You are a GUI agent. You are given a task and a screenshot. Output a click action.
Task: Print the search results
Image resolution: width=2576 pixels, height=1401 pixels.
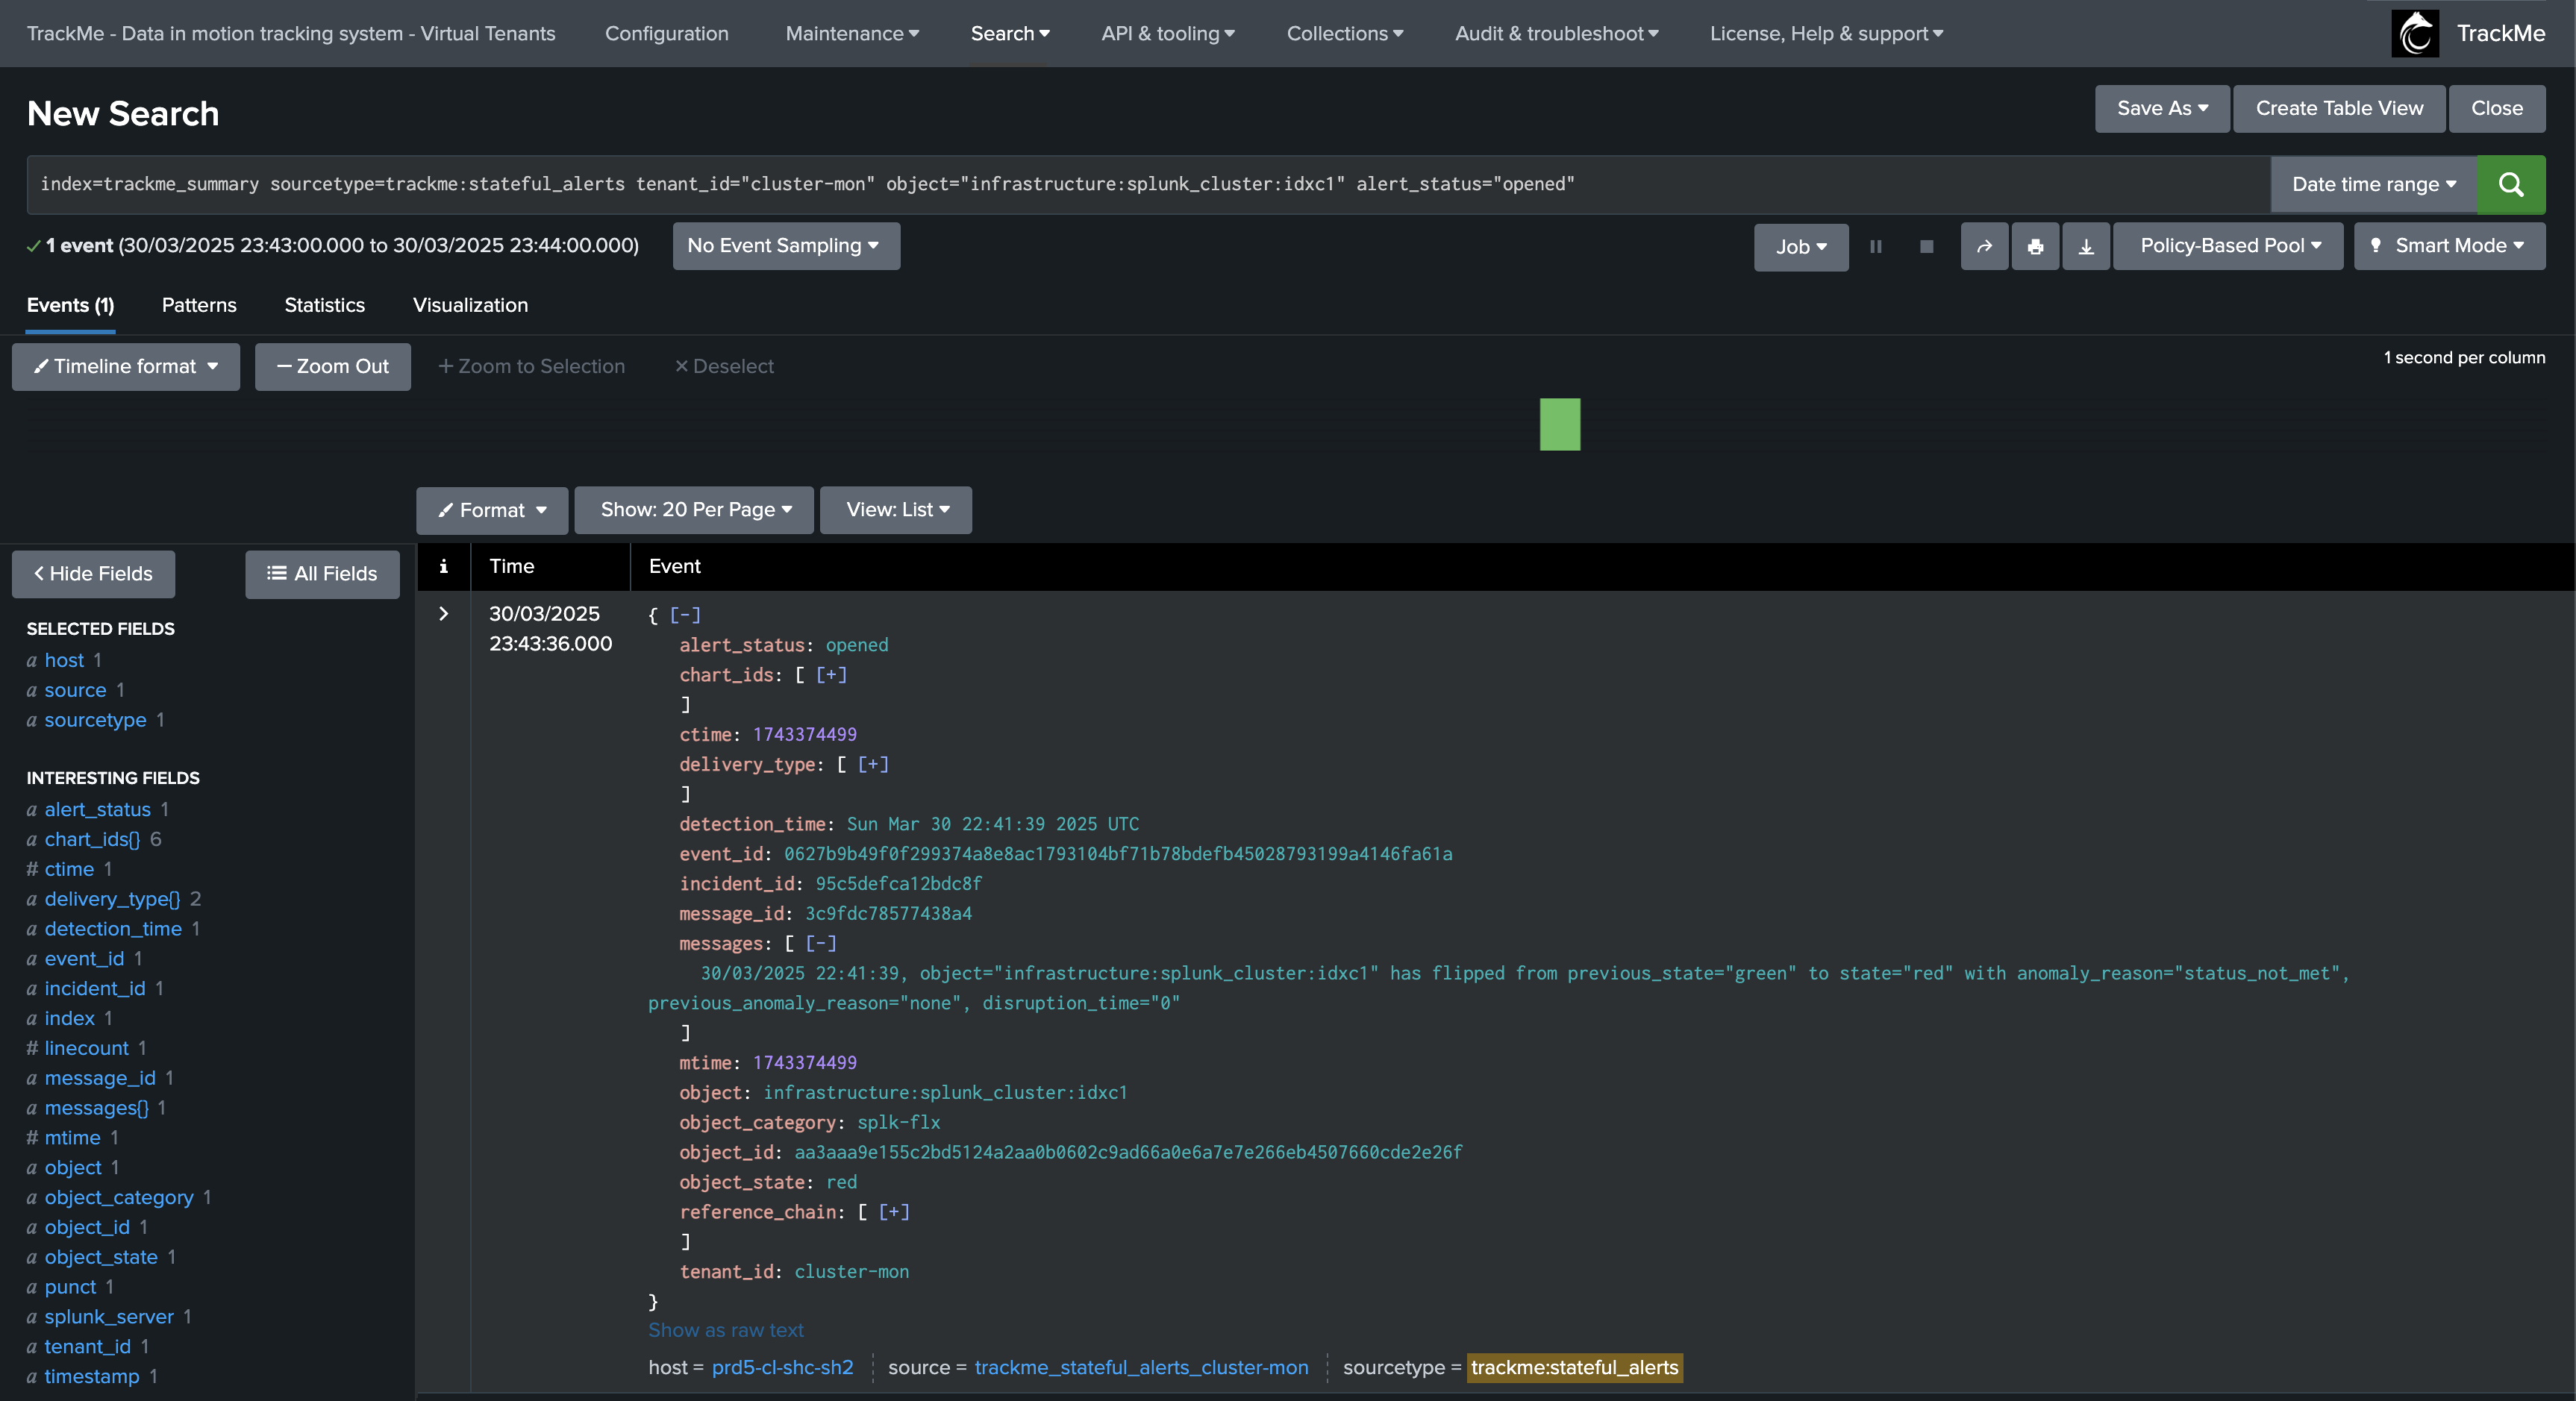2035,246
